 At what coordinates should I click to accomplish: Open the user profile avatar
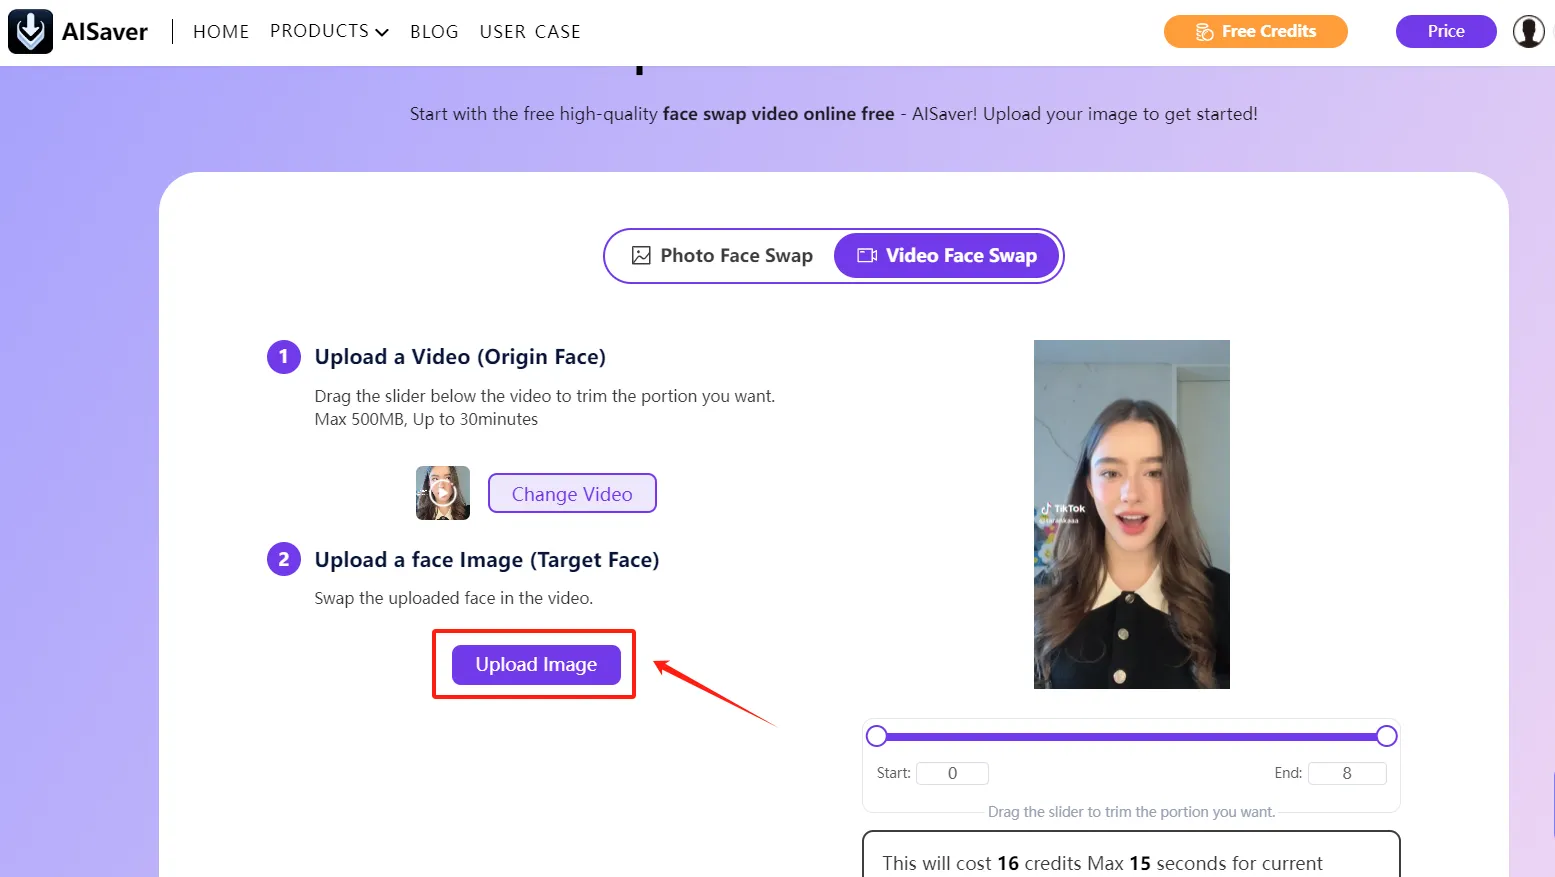tap(1528, 31)
